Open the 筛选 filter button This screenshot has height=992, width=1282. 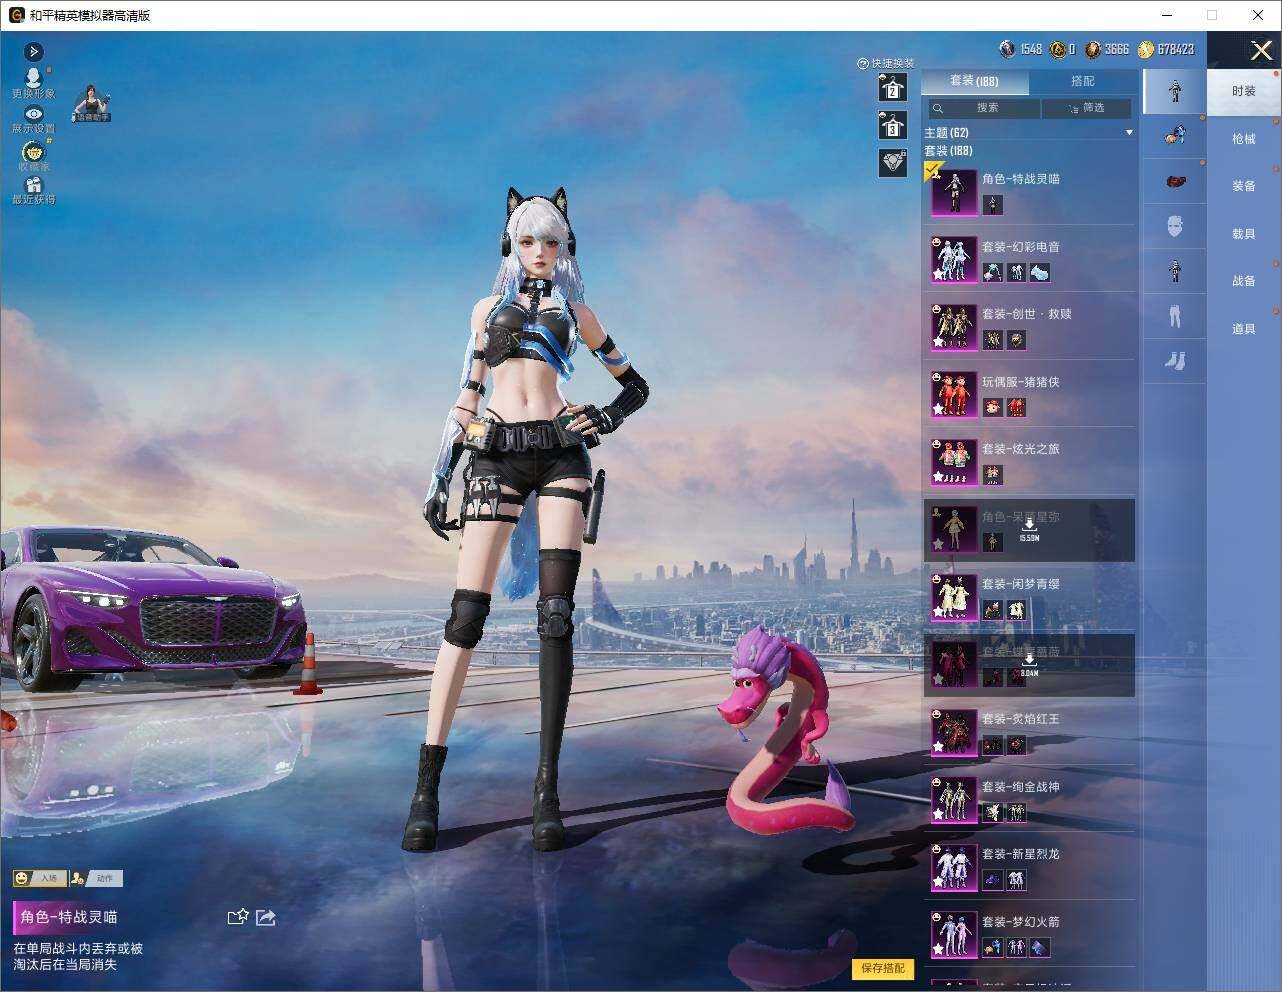pyautogui.click(x=1087, y=108)
